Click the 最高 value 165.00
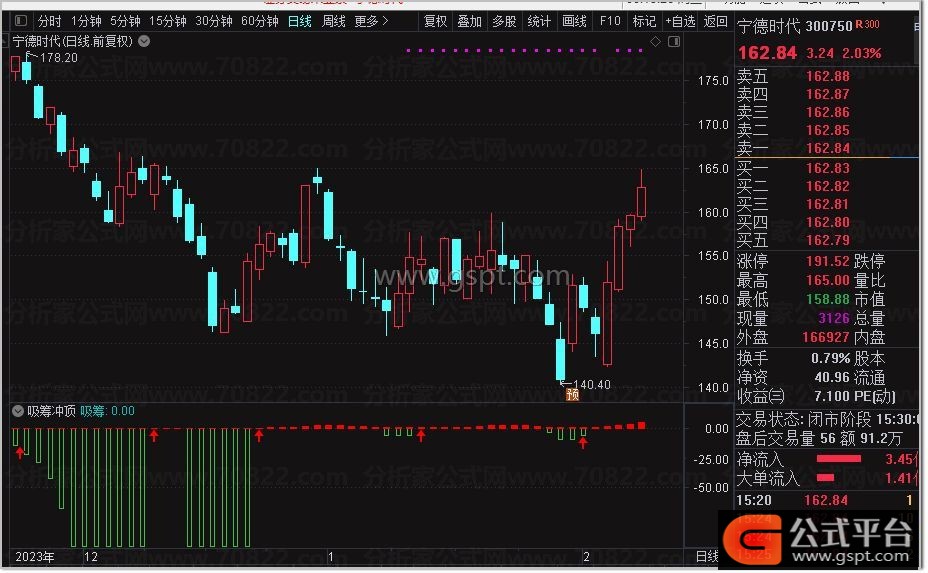The height and width of the screenshot is (573, 928). [827, 280]
